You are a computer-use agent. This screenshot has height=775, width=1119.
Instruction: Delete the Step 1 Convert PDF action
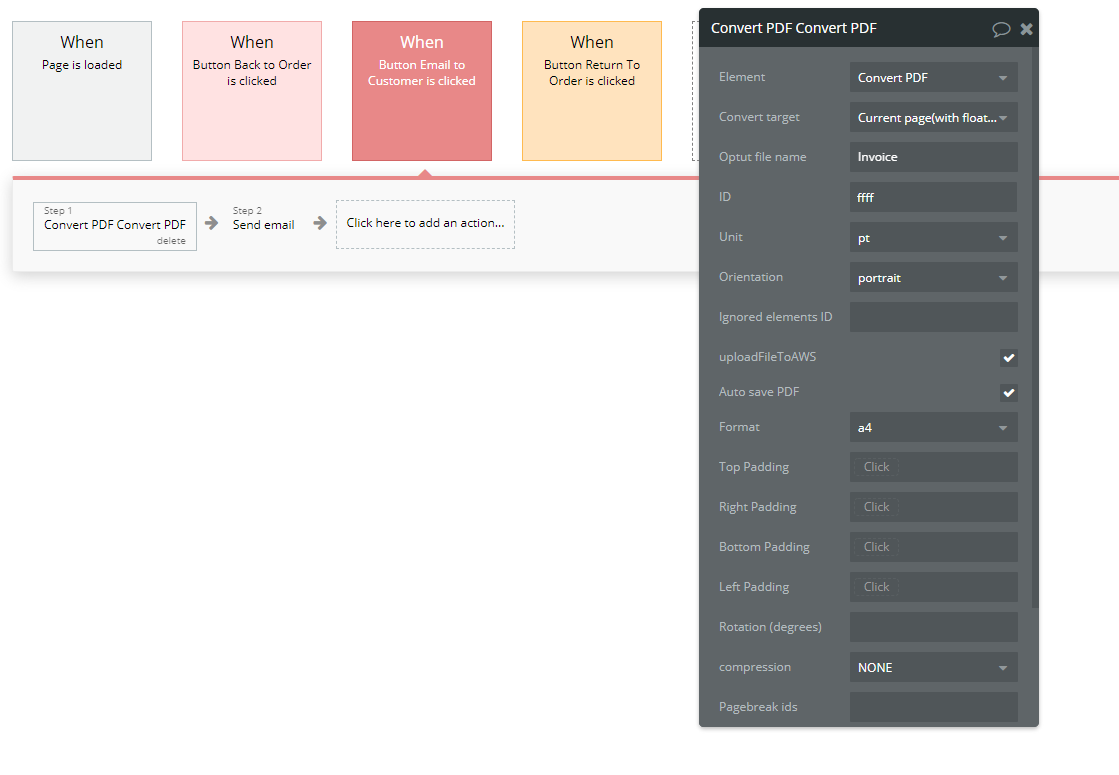[171, 241]
